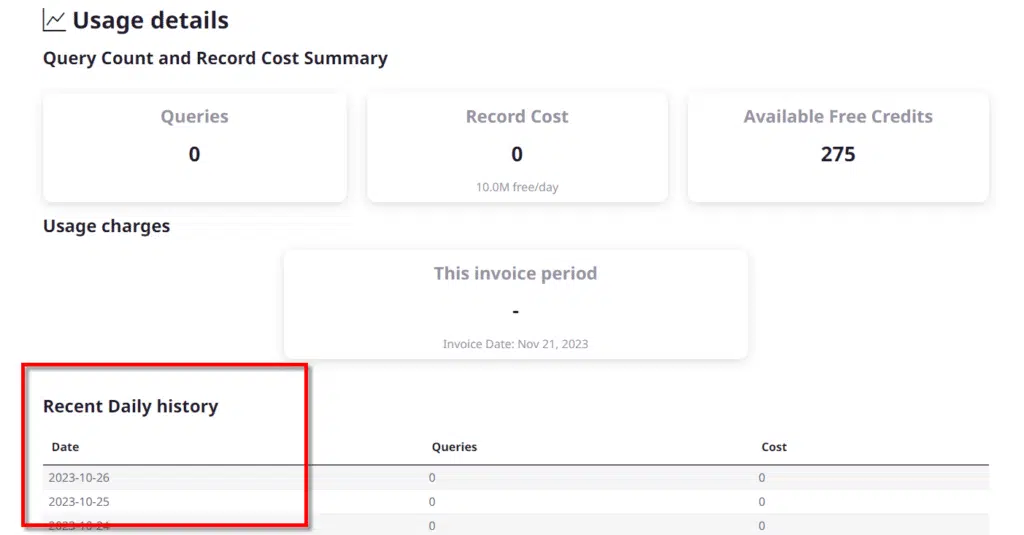Click Query Count and Record Cost Summary heading

coord(215,58)
